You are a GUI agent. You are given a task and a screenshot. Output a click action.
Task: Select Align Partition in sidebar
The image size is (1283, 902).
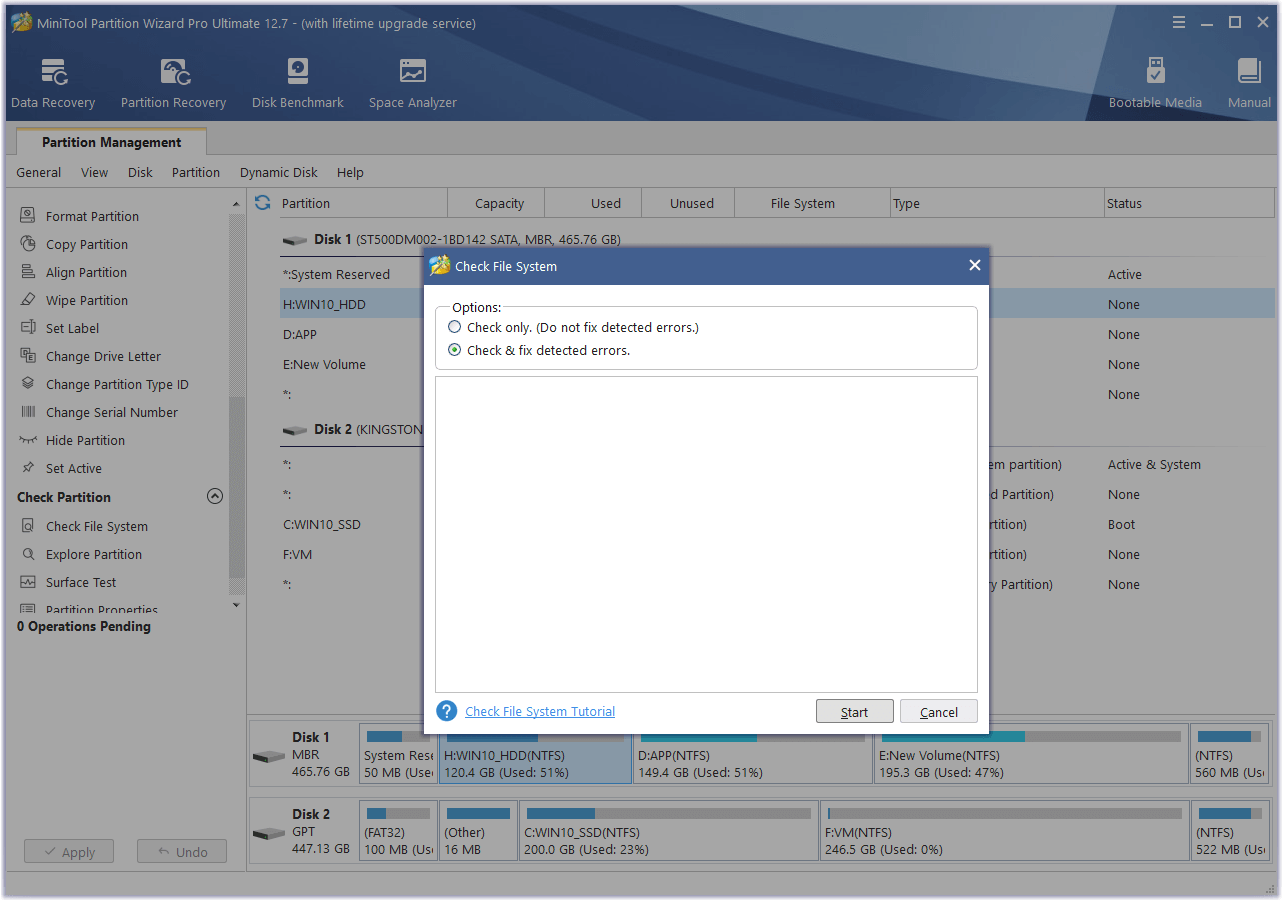[86, 272]
